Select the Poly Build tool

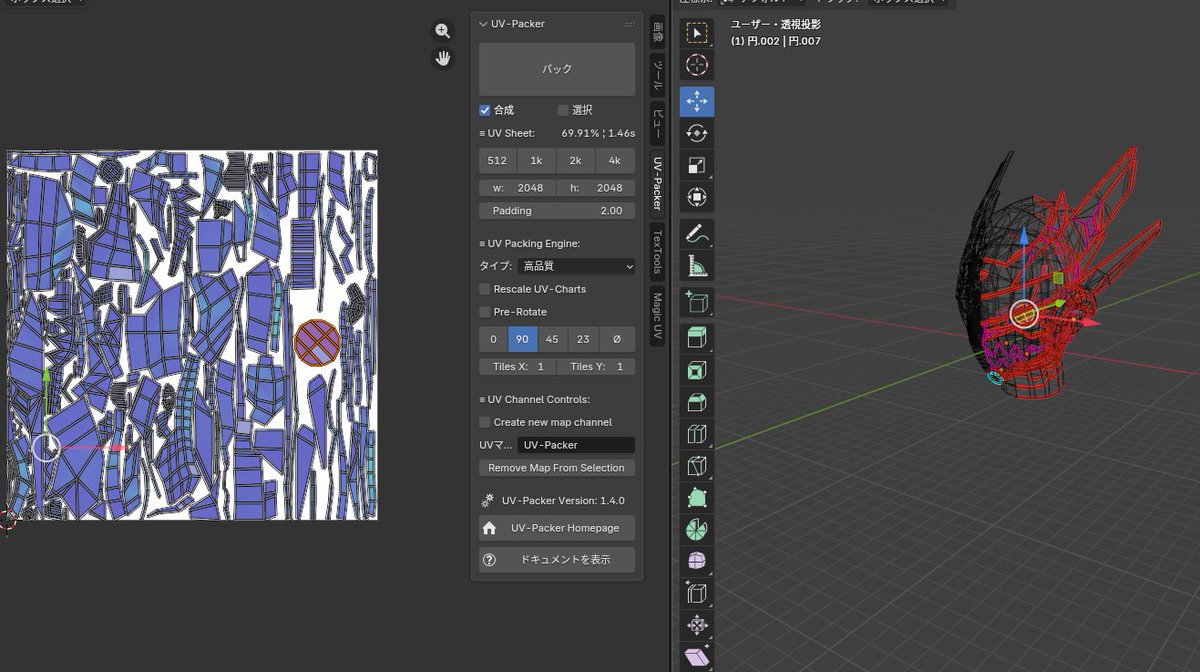tap(697, 498)
